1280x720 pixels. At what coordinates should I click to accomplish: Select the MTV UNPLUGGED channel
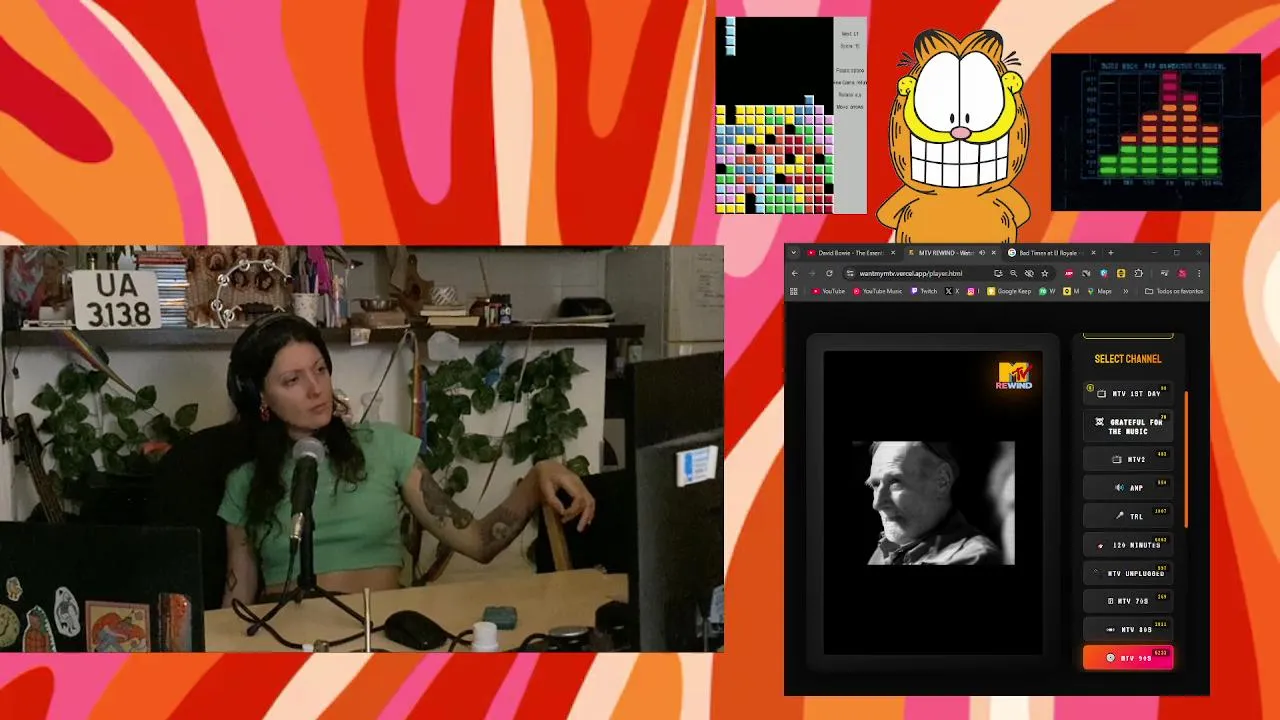click(x=1128, y=573)
